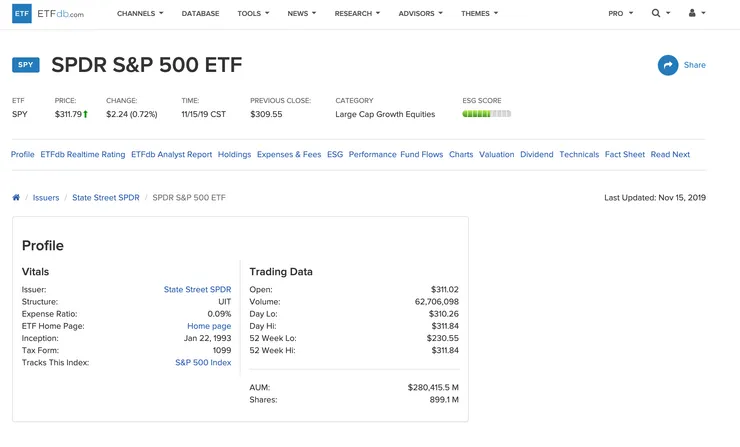Click the green price up arrow

point(85,115)
